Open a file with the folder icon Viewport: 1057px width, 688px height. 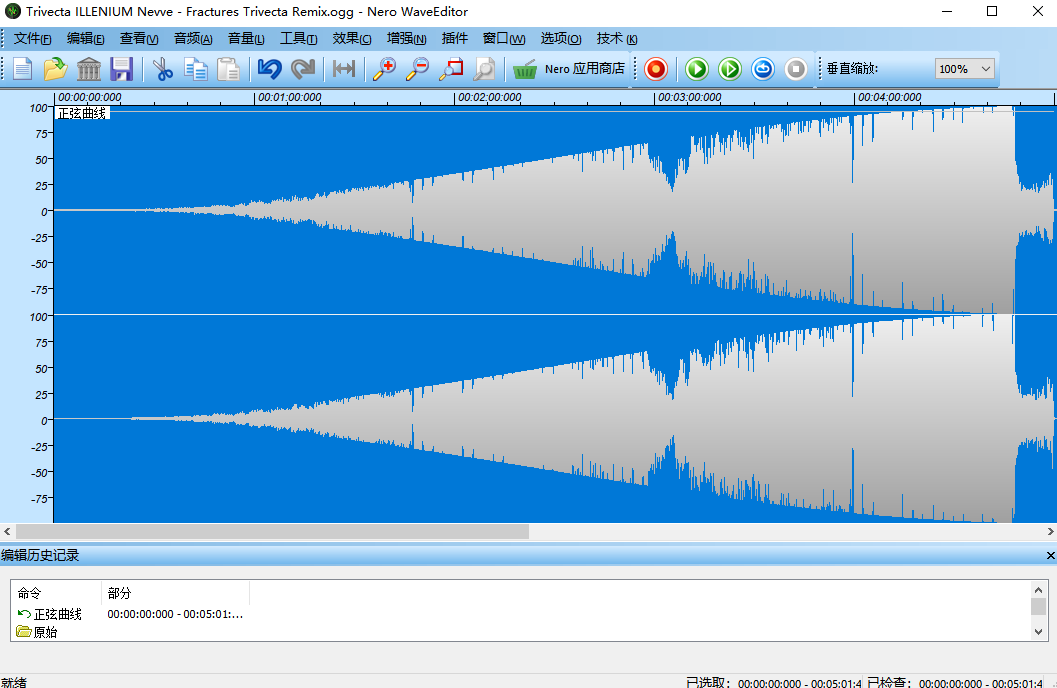point(55,69)
